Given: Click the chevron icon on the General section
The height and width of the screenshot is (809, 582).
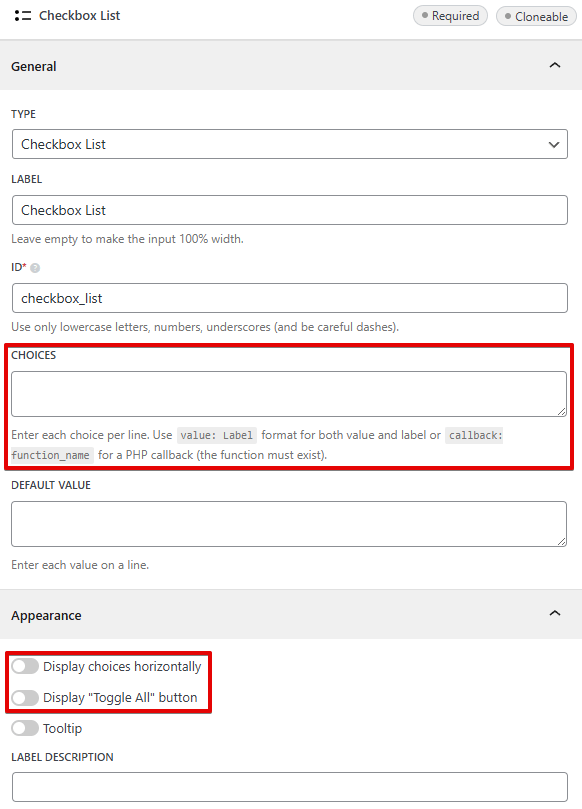Looking at the screenshot, I should click(x=555, y=65).
